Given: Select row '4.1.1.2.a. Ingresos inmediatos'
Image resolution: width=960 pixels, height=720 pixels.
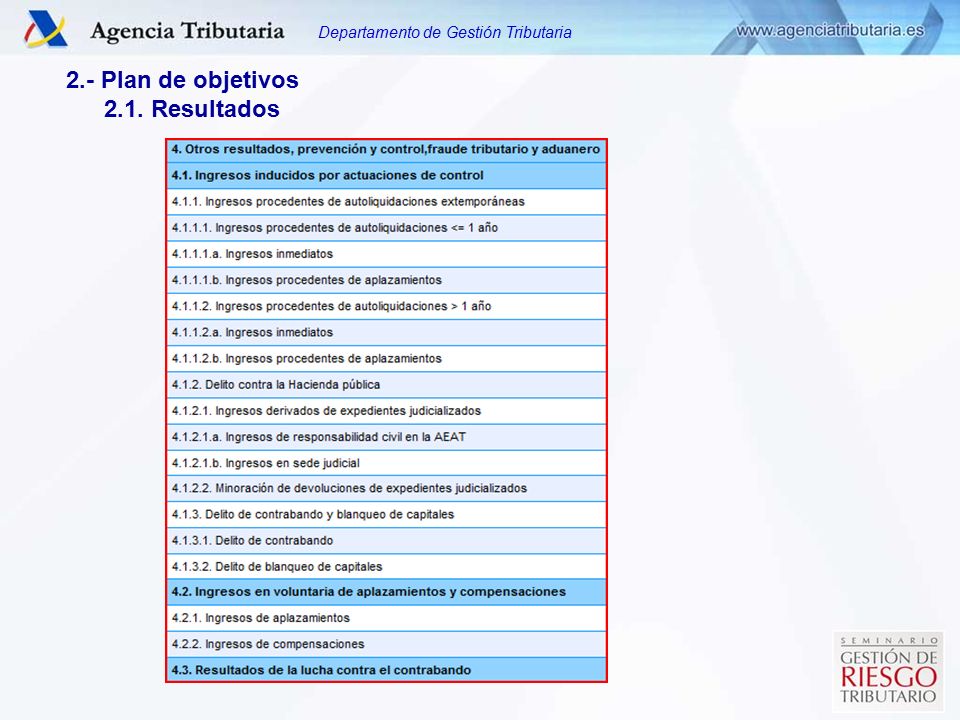Looking at the screenshot, I should point(386,332).
